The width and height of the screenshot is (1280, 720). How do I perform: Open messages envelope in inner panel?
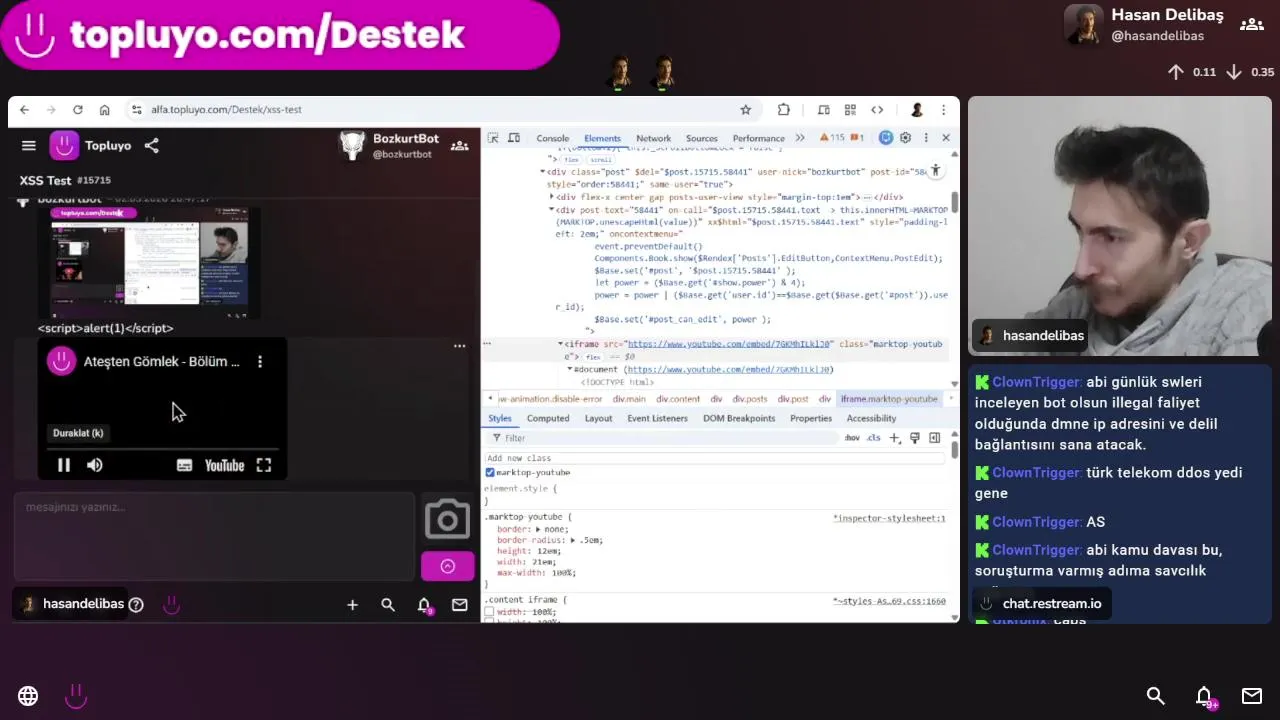tap(460, 605)
